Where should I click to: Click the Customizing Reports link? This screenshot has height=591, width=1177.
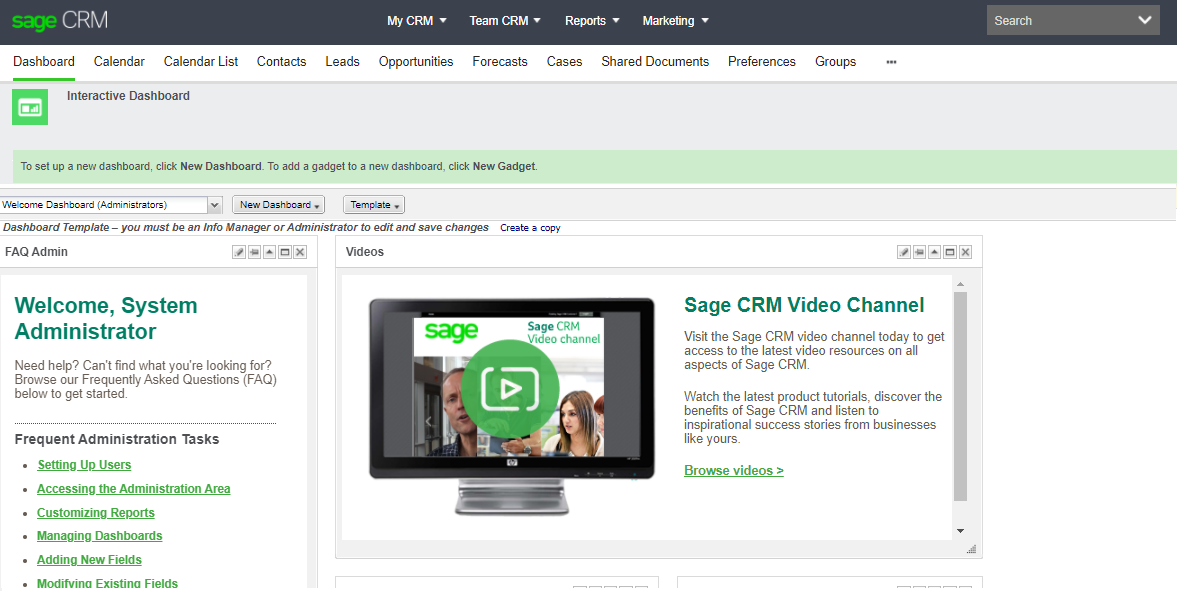96,513
